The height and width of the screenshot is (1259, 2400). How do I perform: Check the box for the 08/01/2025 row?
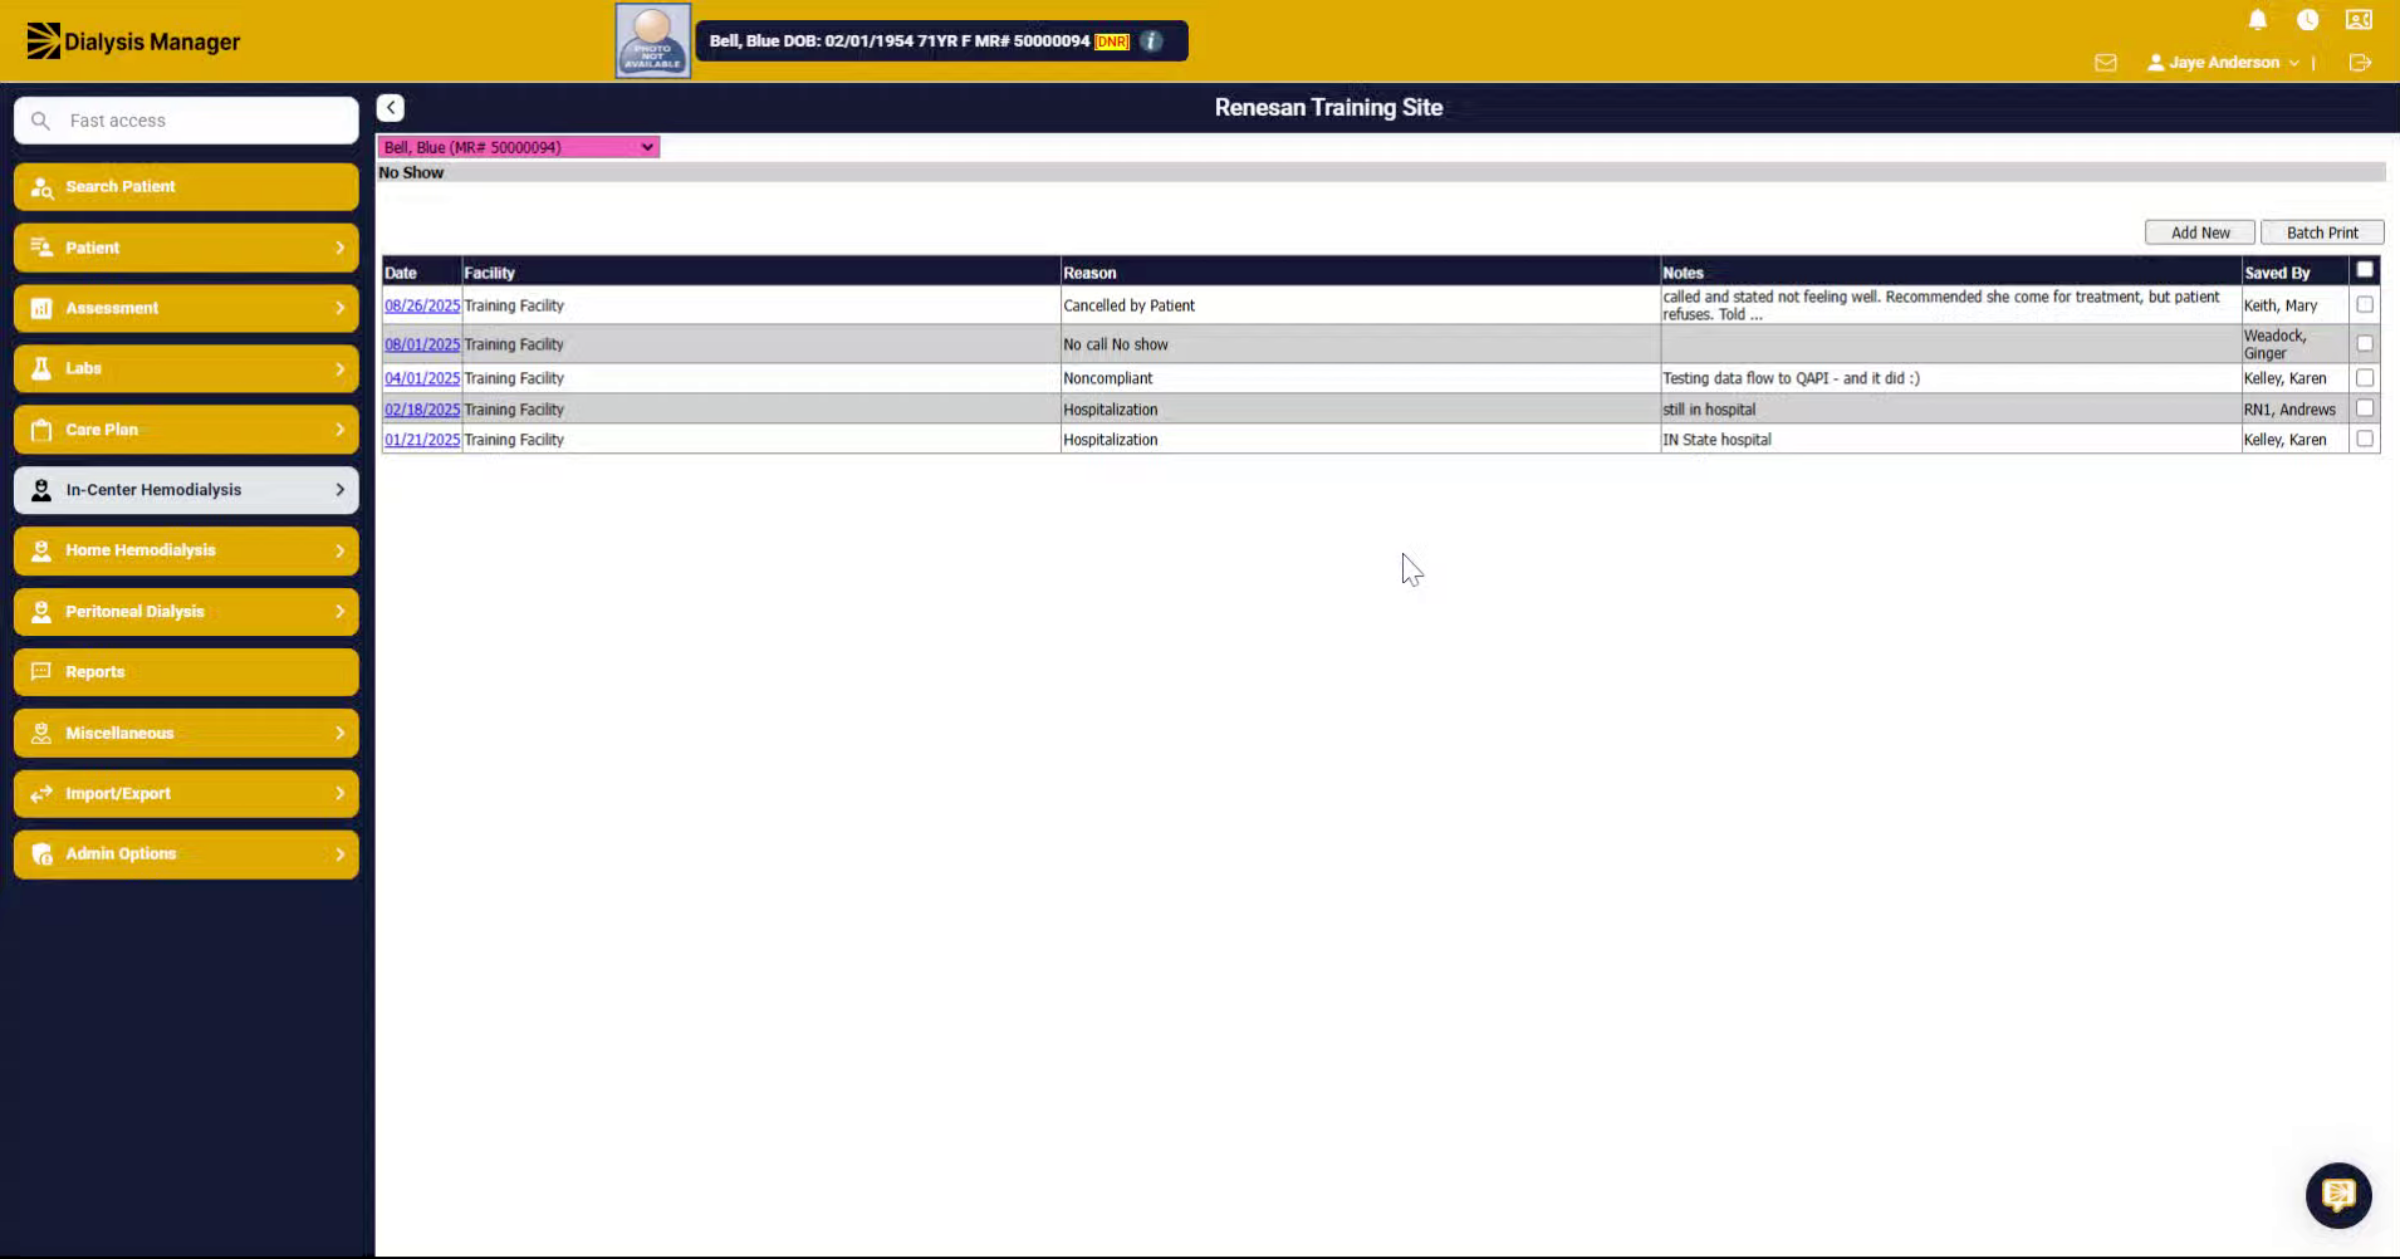(x=2364, y=344)
